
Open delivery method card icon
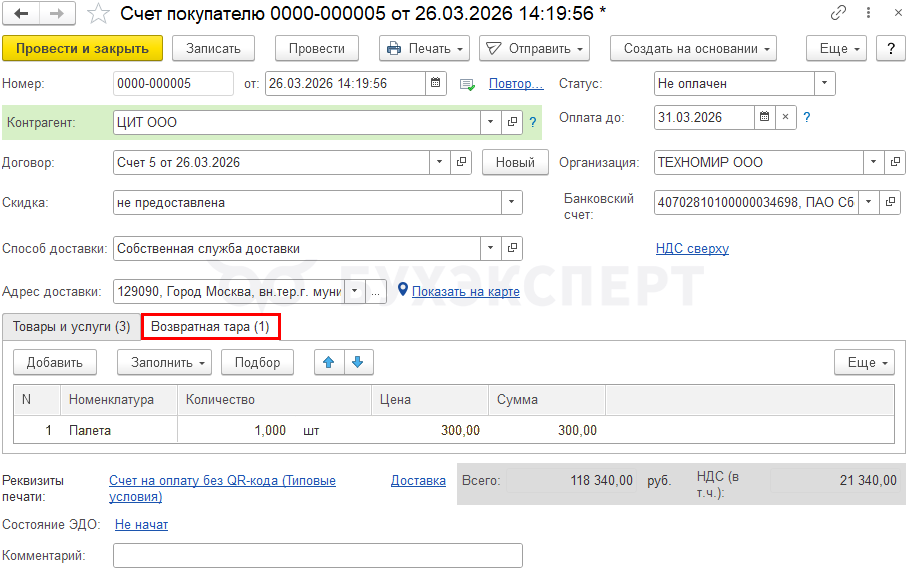(512, 248)
